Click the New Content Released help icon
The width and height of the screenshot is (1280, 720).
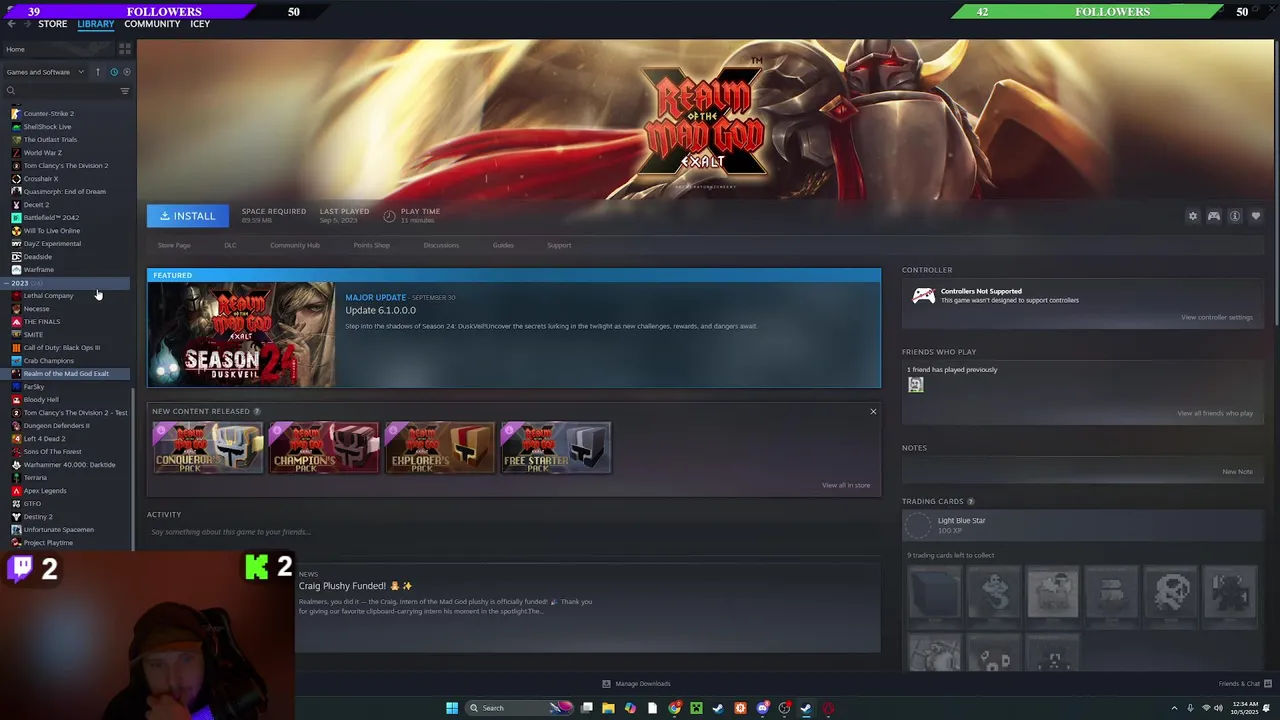click(257, 411)
